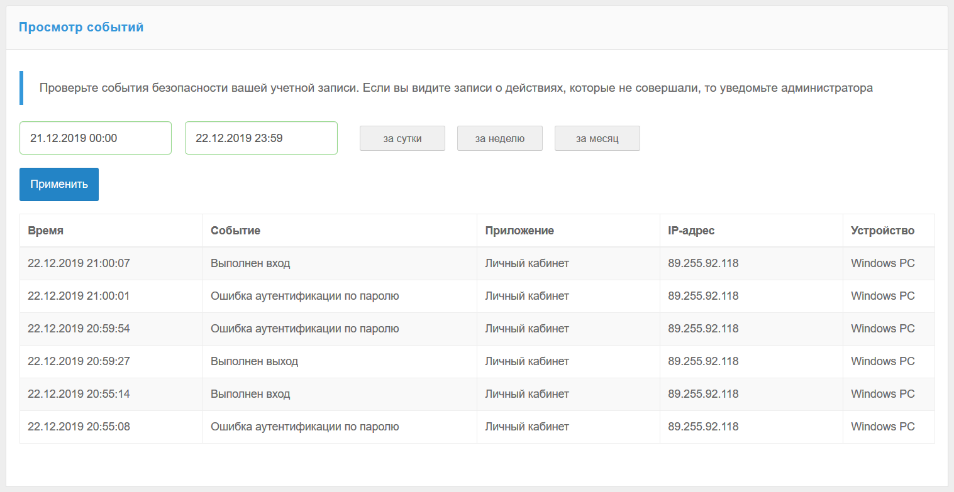Screen dimensions: 954x492
Task: Select the timestamp 22.12.2019 21:00:07
Action: click(79, 263)
